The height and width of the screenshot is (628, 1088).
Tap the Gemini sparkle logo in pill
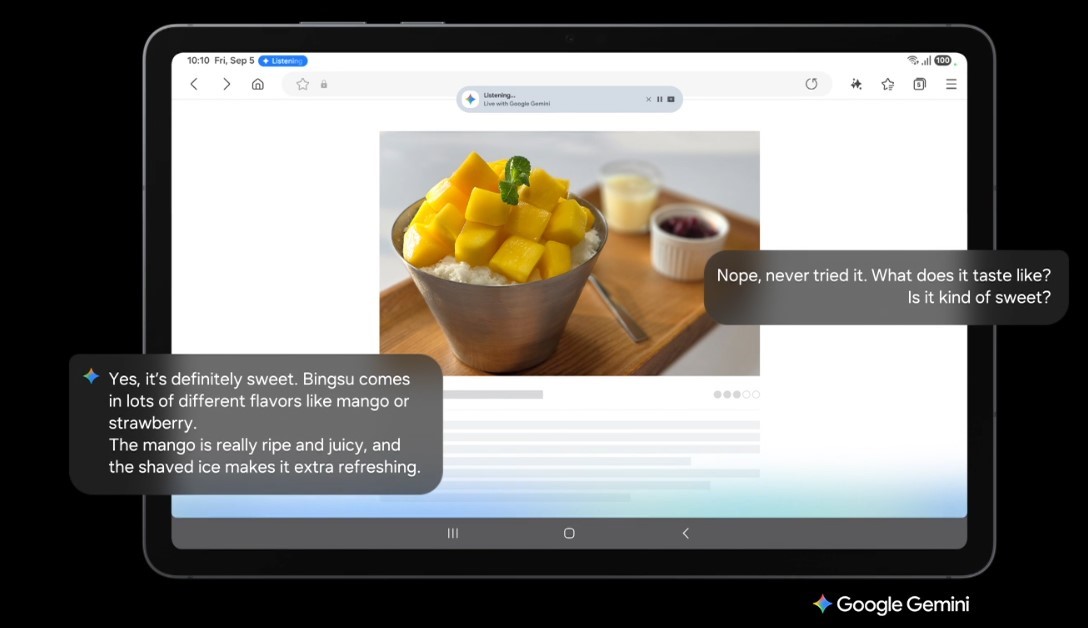click(470, 99)
